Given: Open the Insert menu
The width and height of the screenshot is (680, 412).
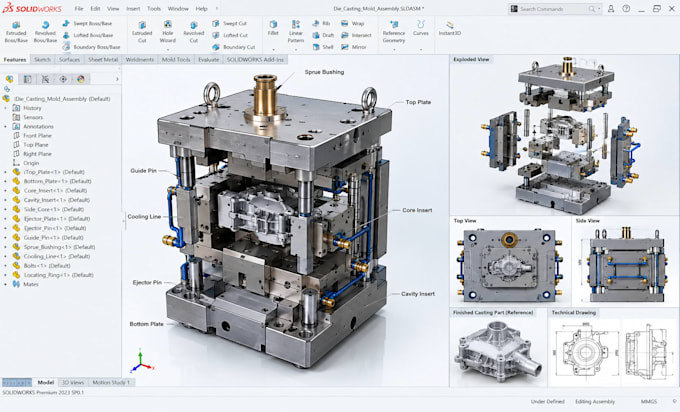Looking at the screenshot, I should [x=133, y=9].
